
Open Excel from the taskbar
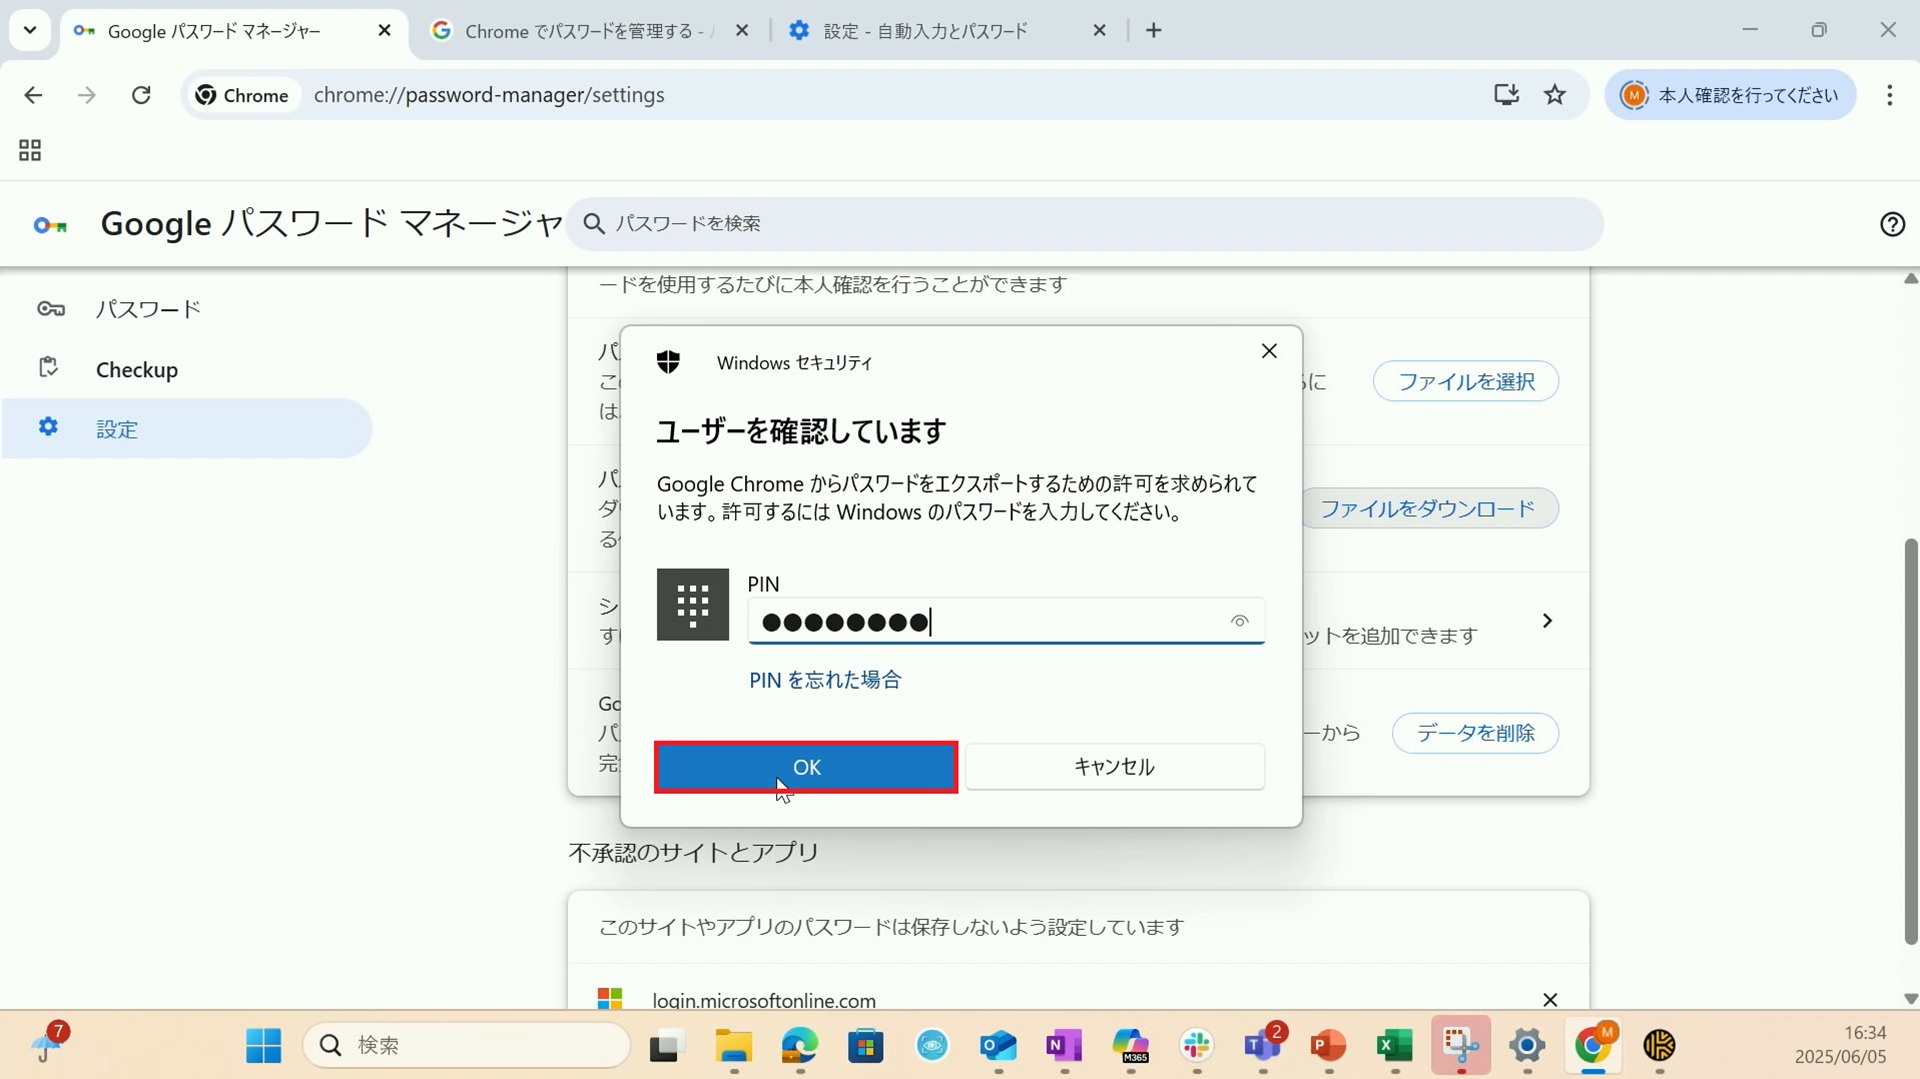point(1394,1046)
